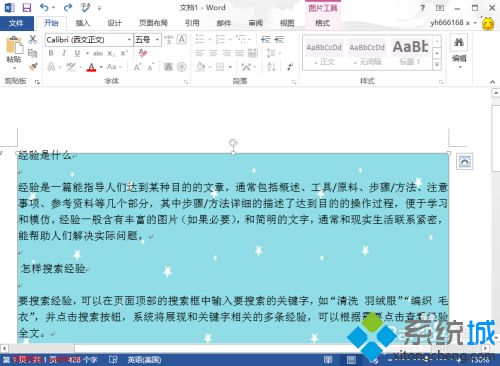The width and height of the screenshot is (500, 366).
Task: Click the picture rotation handle
Action: pyautogui.click(x=233, y=143)
